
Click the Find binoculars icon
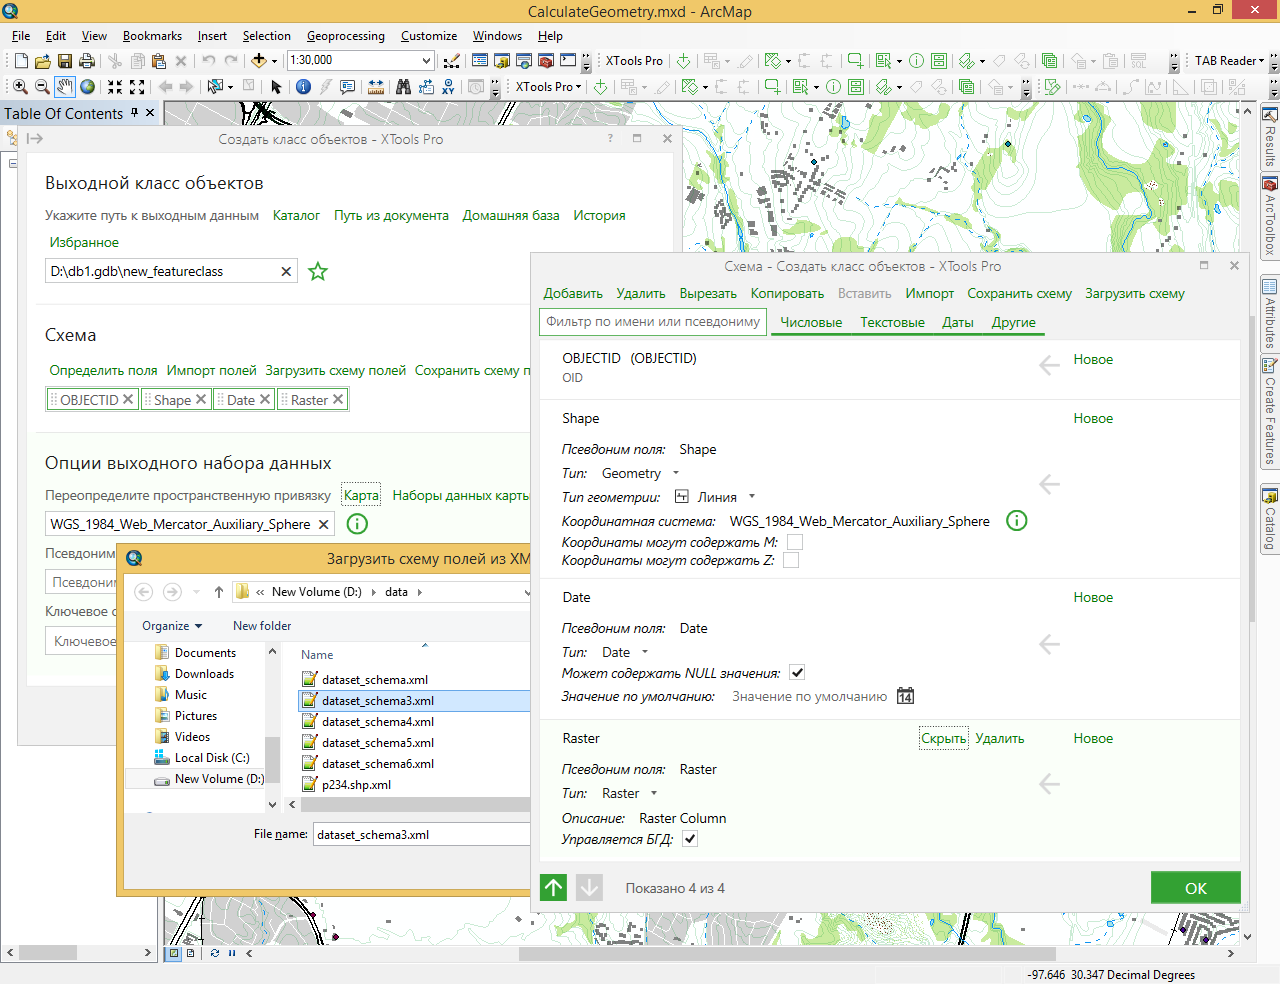point(403,87)
